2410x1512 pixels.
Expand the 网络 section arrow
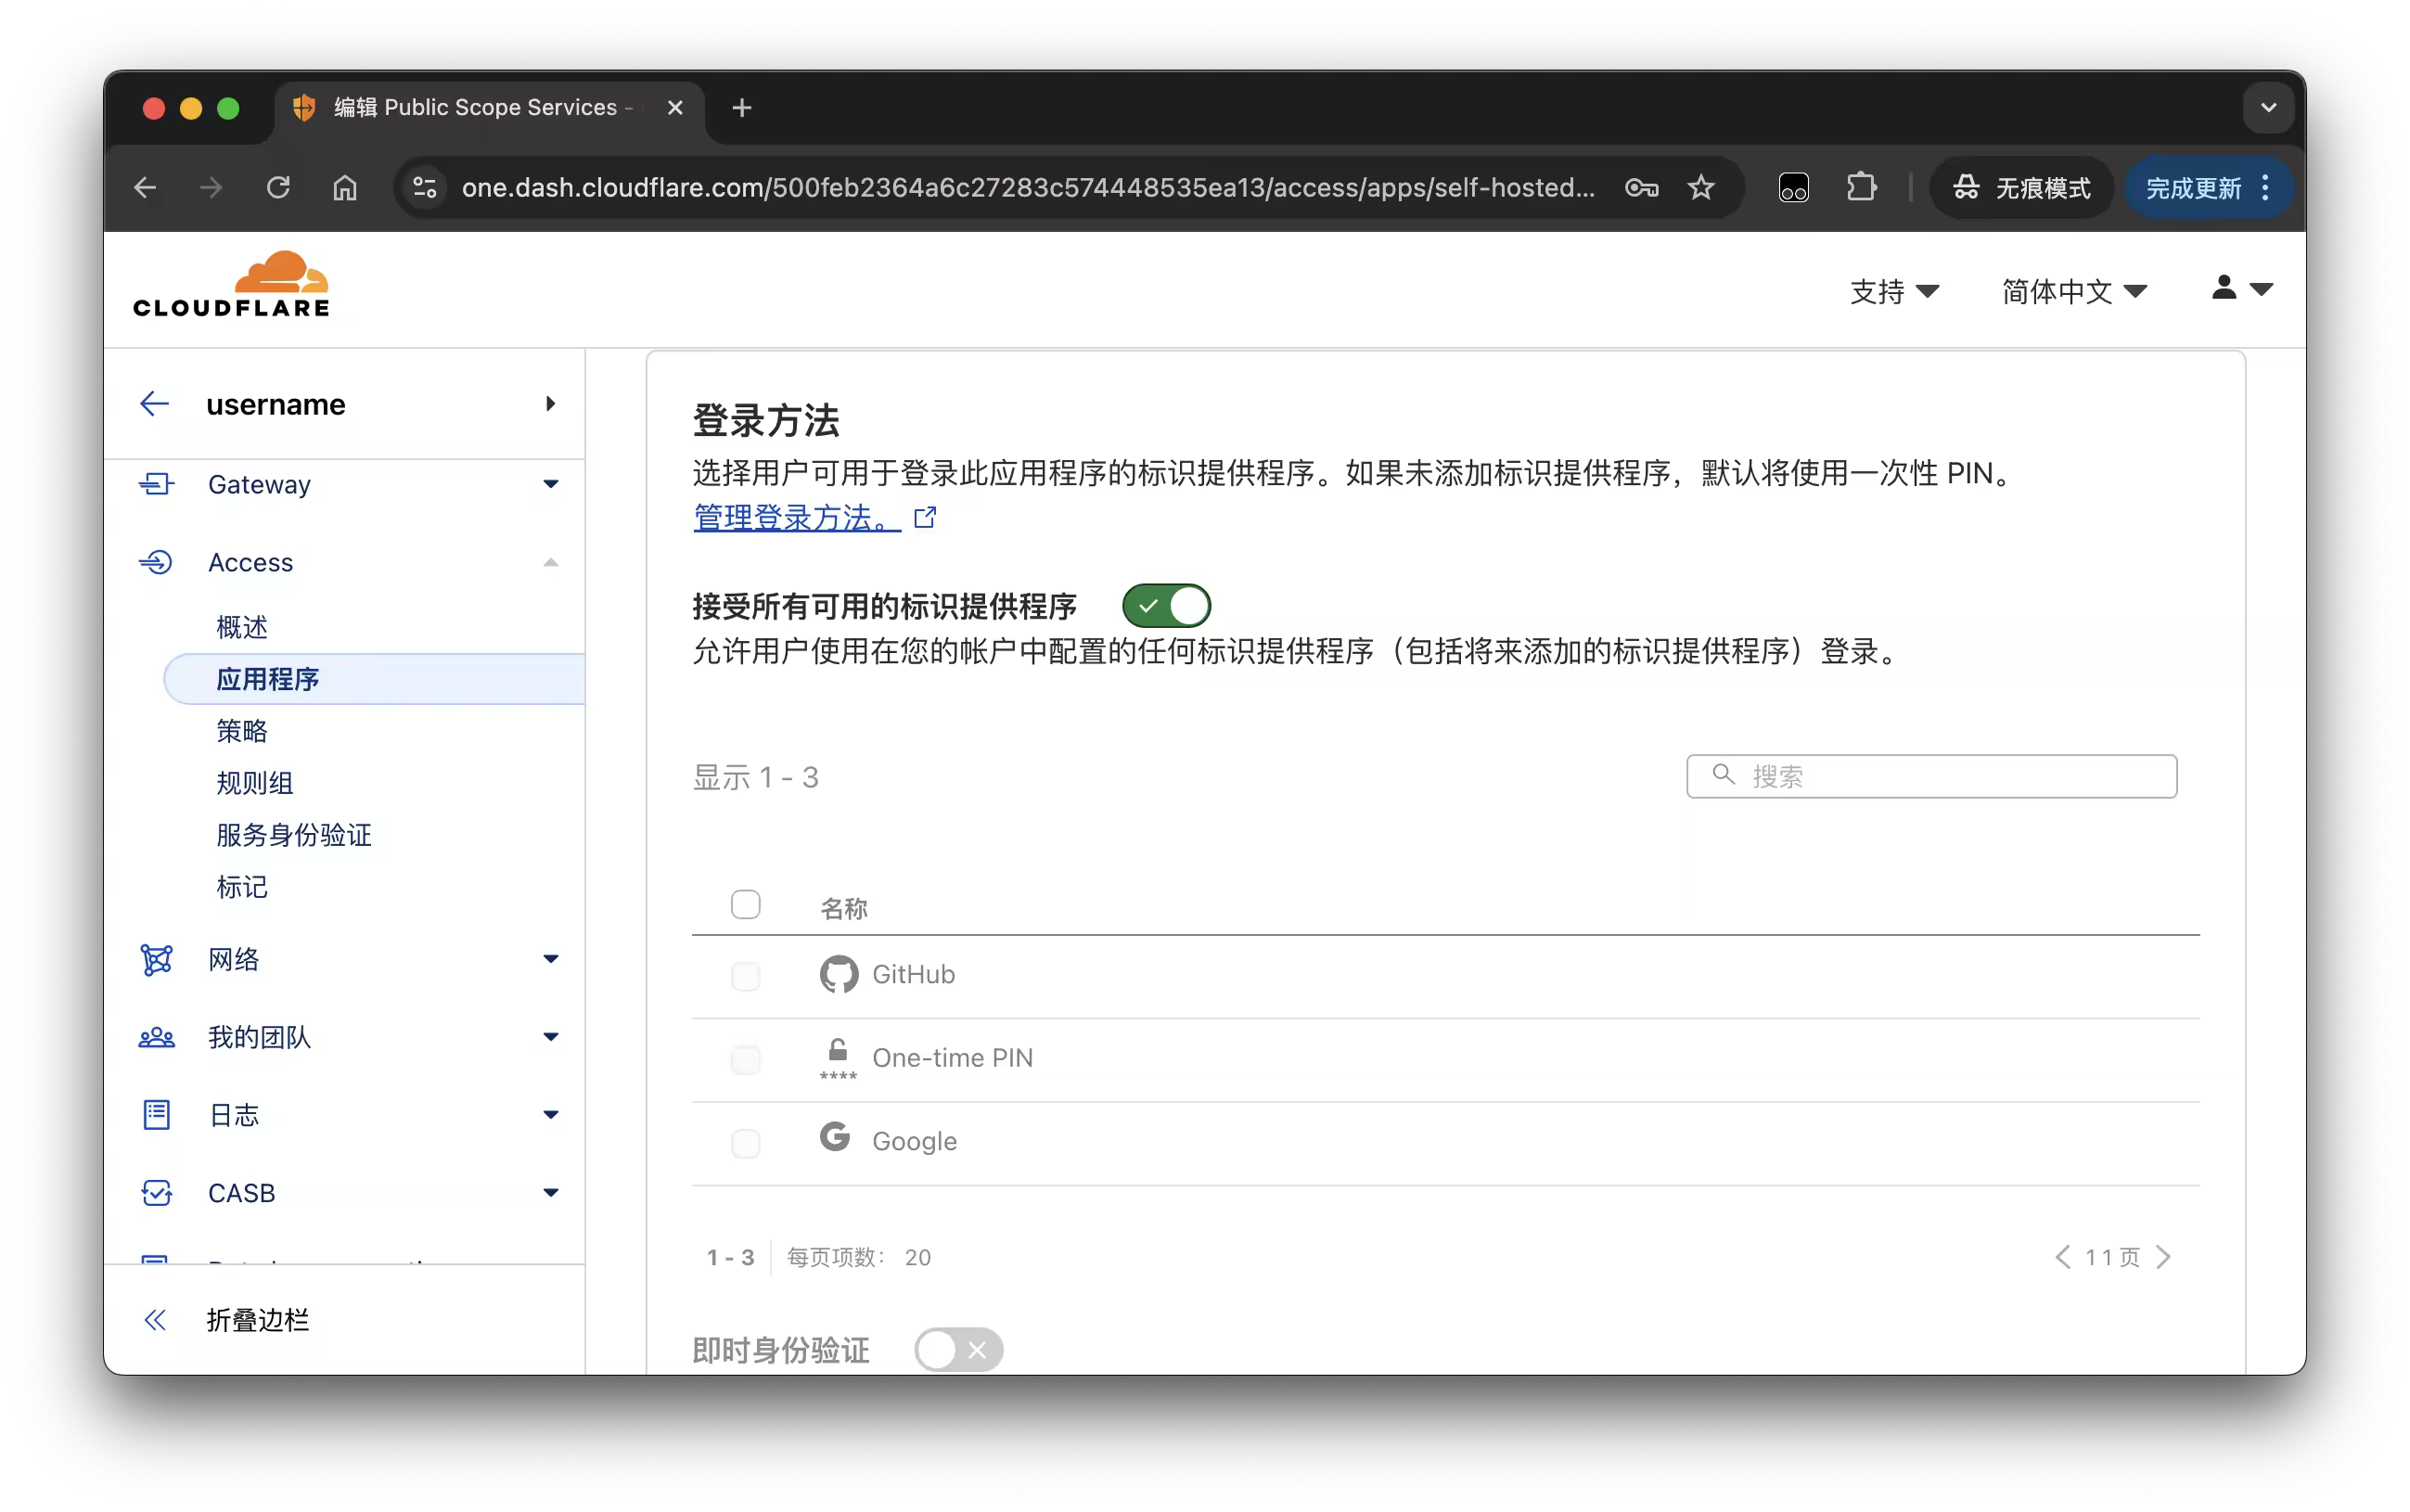[550, 959]
